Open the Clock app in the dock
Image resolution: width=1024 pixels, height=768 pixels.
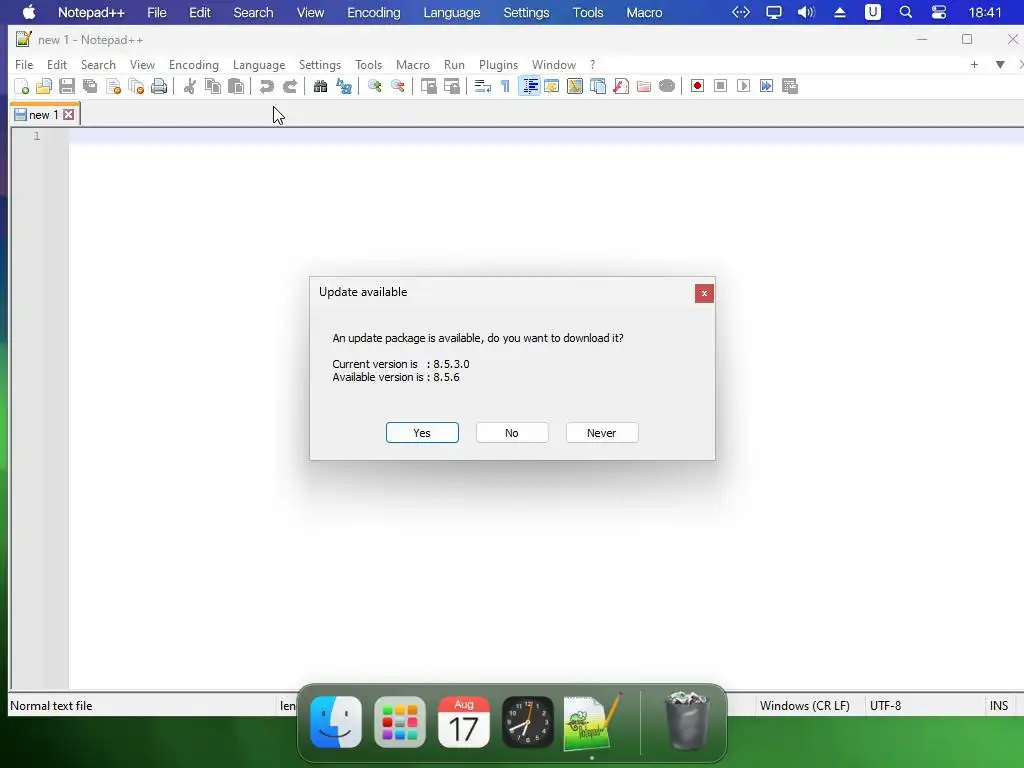pos(528,722)
